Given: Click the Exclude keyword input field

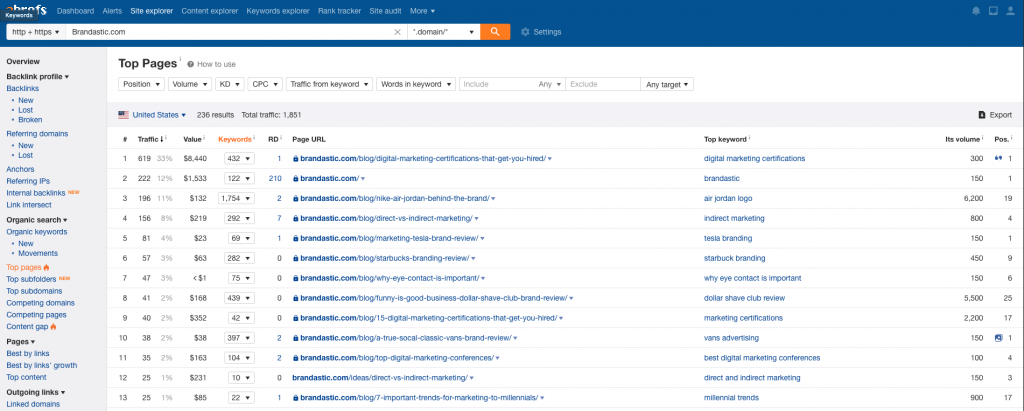Looking at the screenshot, I should pyautogui.click(x=602, y=84).
